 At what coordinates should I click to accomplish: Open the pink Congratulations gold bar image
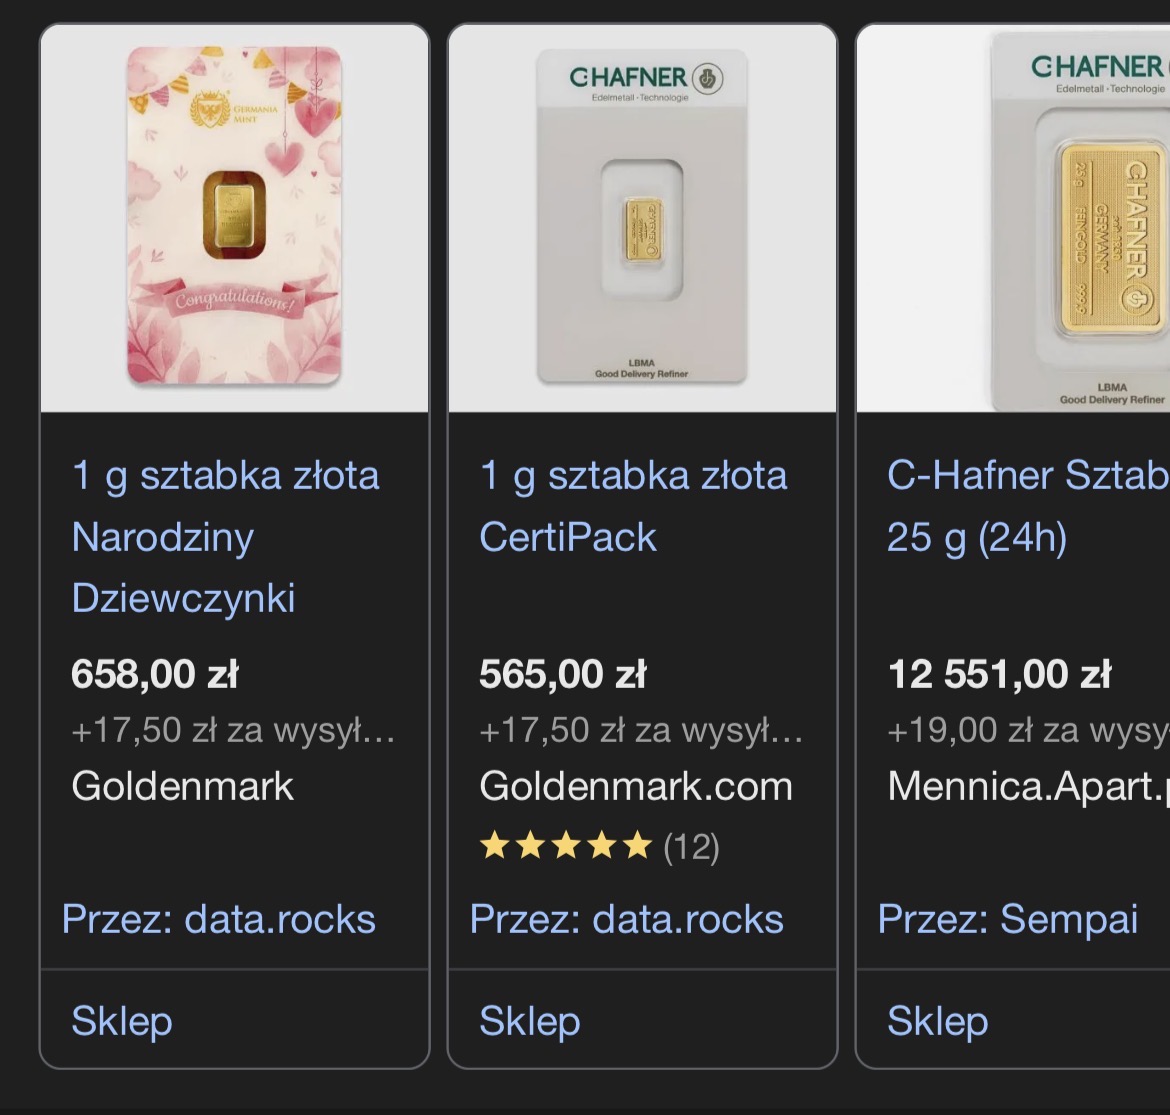point(234,216)
